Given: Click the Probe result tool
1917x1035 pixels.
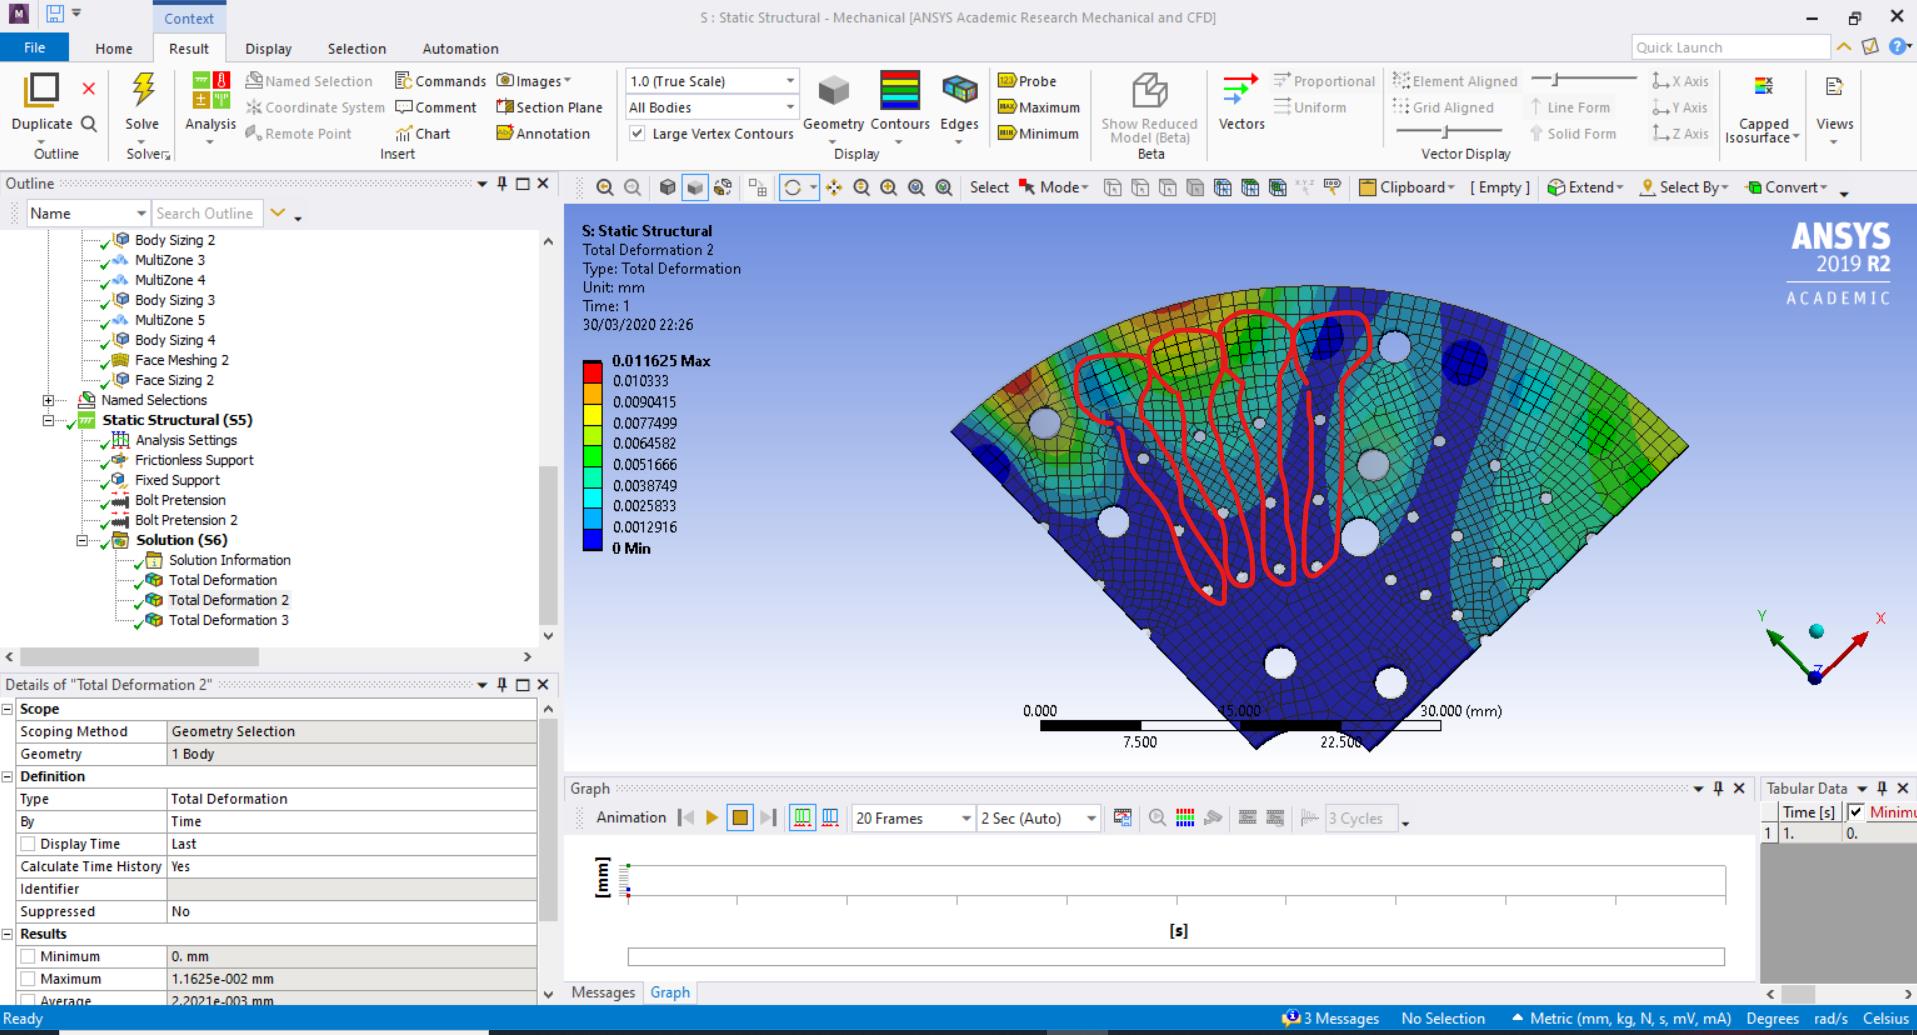Looking at the screenshot, I should [x=1027, y=81].
